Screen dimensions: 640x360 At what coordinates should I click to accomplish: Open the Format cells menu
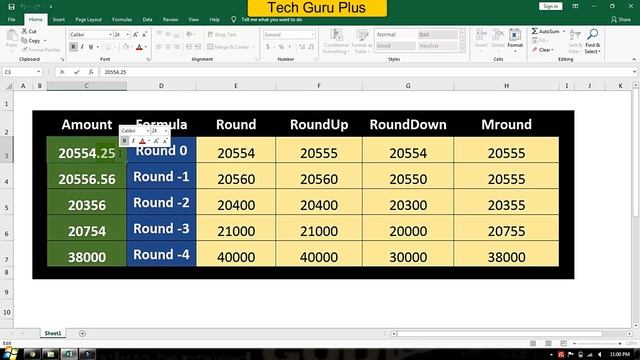point(515,40)
